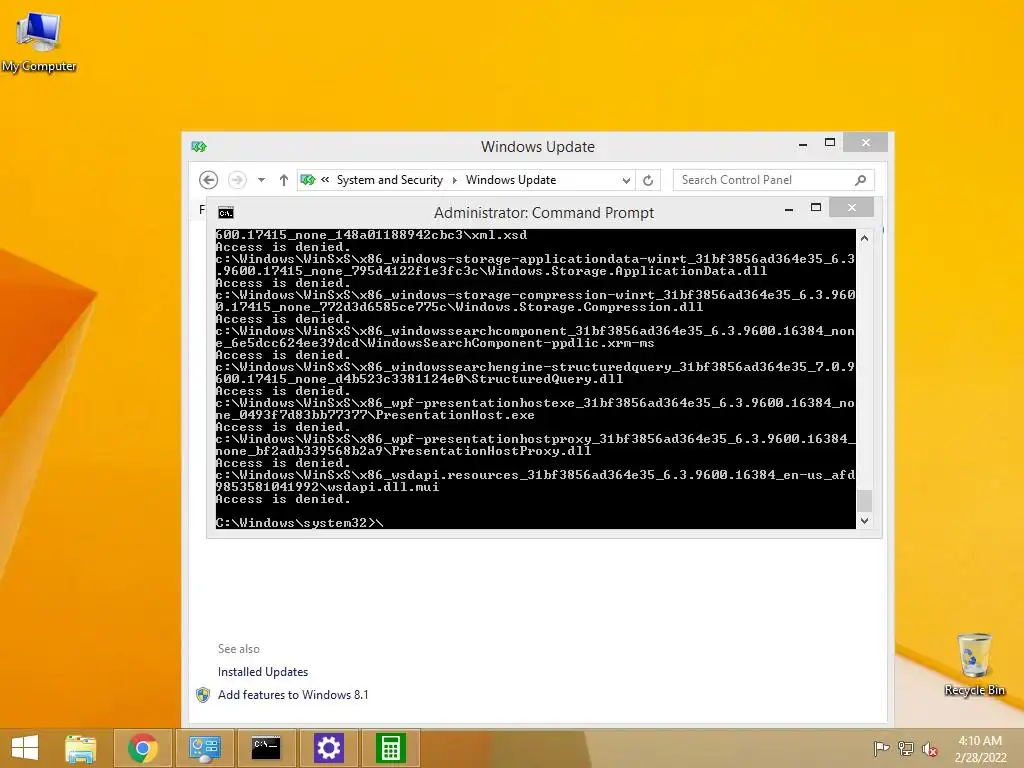Click Command Prompt scrollbar thumb
The width and height of the screenshot is (1024, 768).
click(864, 501)
